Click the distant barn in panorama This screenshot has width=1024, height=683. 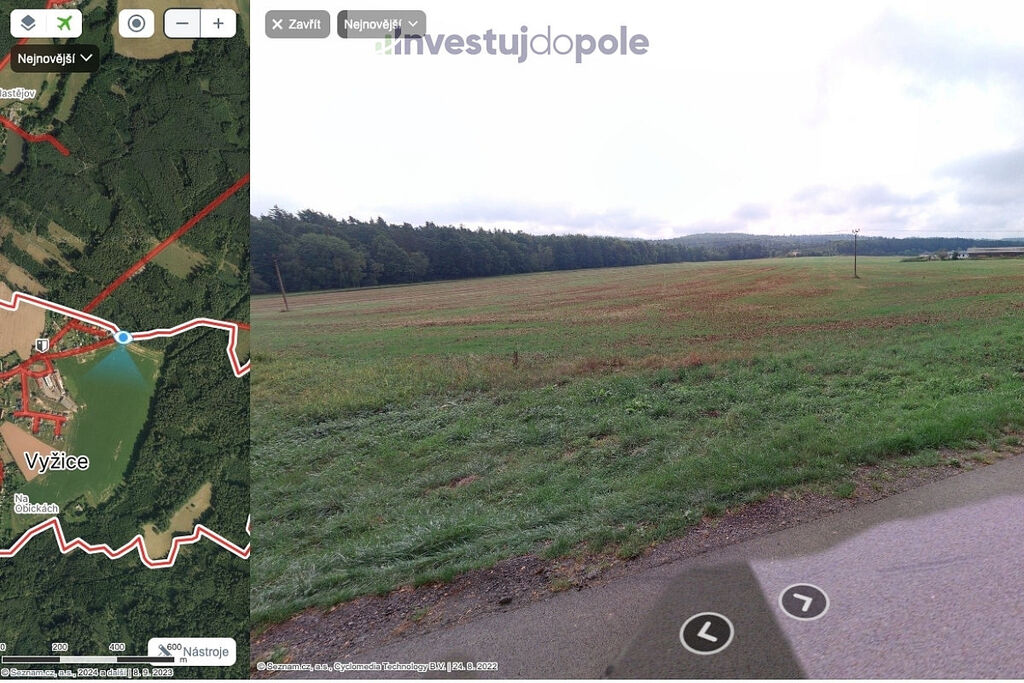tap(995, 252)
